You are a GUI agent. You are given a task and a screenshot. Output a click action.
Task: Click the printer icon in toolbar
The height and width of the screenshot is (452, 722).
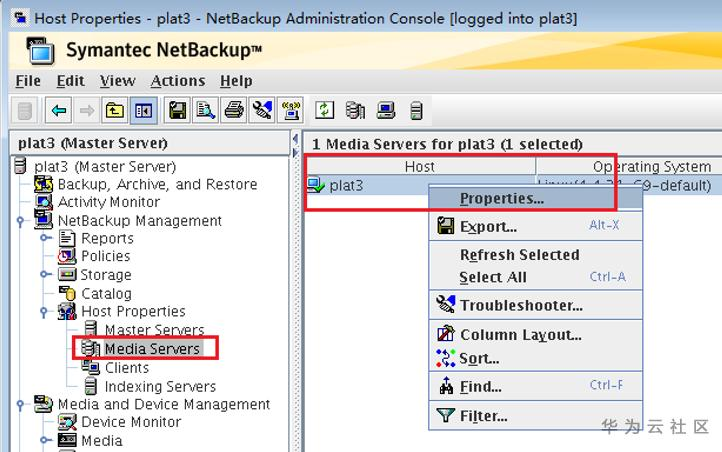pos(234,110)
